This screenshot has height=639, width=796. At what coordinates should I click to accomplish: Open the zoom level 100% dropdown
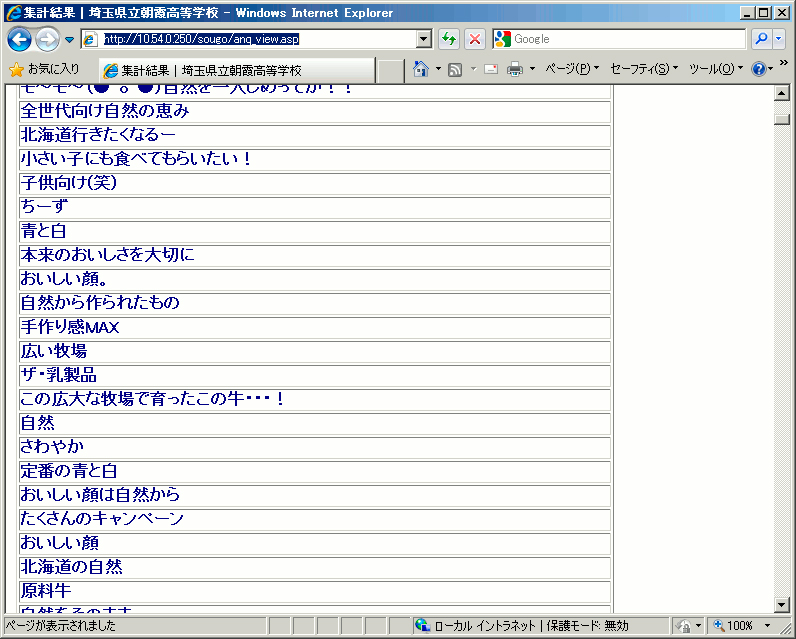[x=767, y=626]
